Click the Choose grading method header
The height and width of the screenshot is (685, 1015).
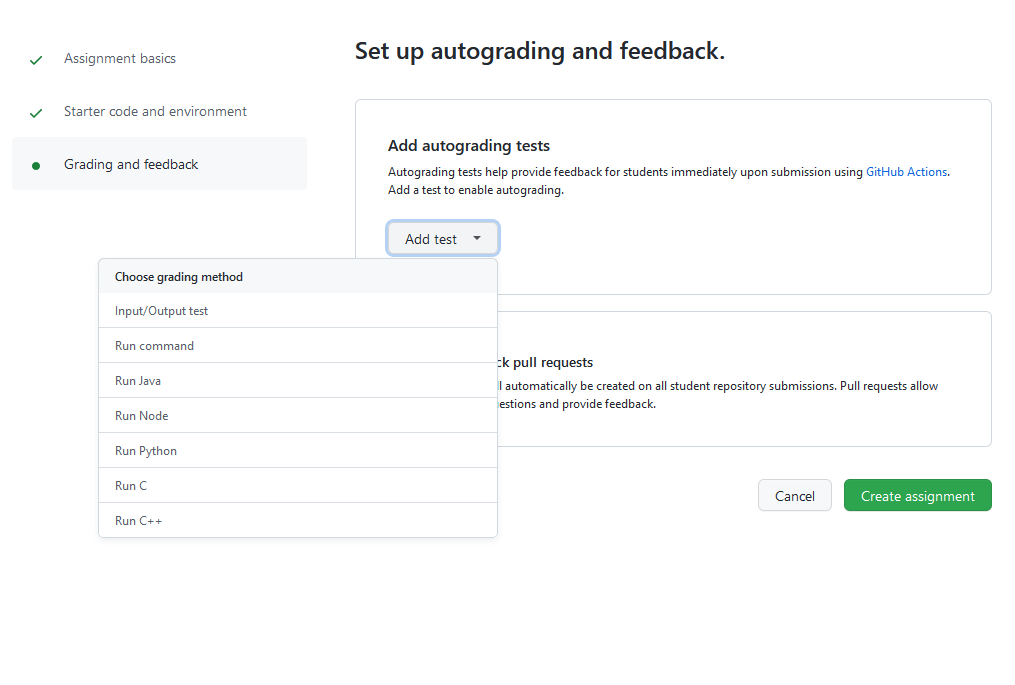tap(179, 276)
